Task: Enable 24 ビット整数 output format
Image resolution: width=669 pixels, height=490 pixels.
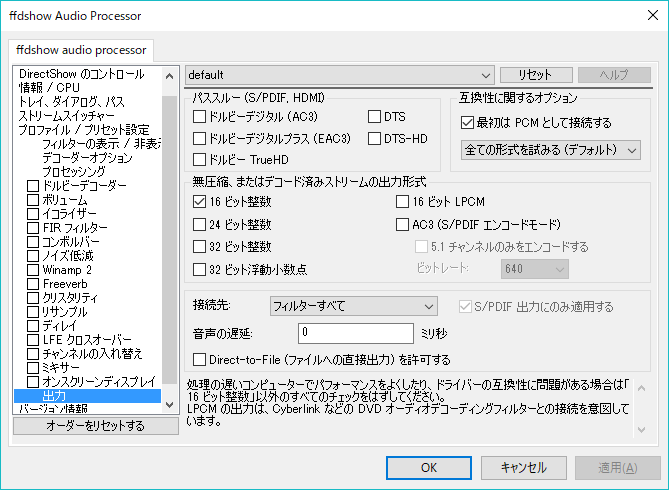Action: click(x=199, y=225)
